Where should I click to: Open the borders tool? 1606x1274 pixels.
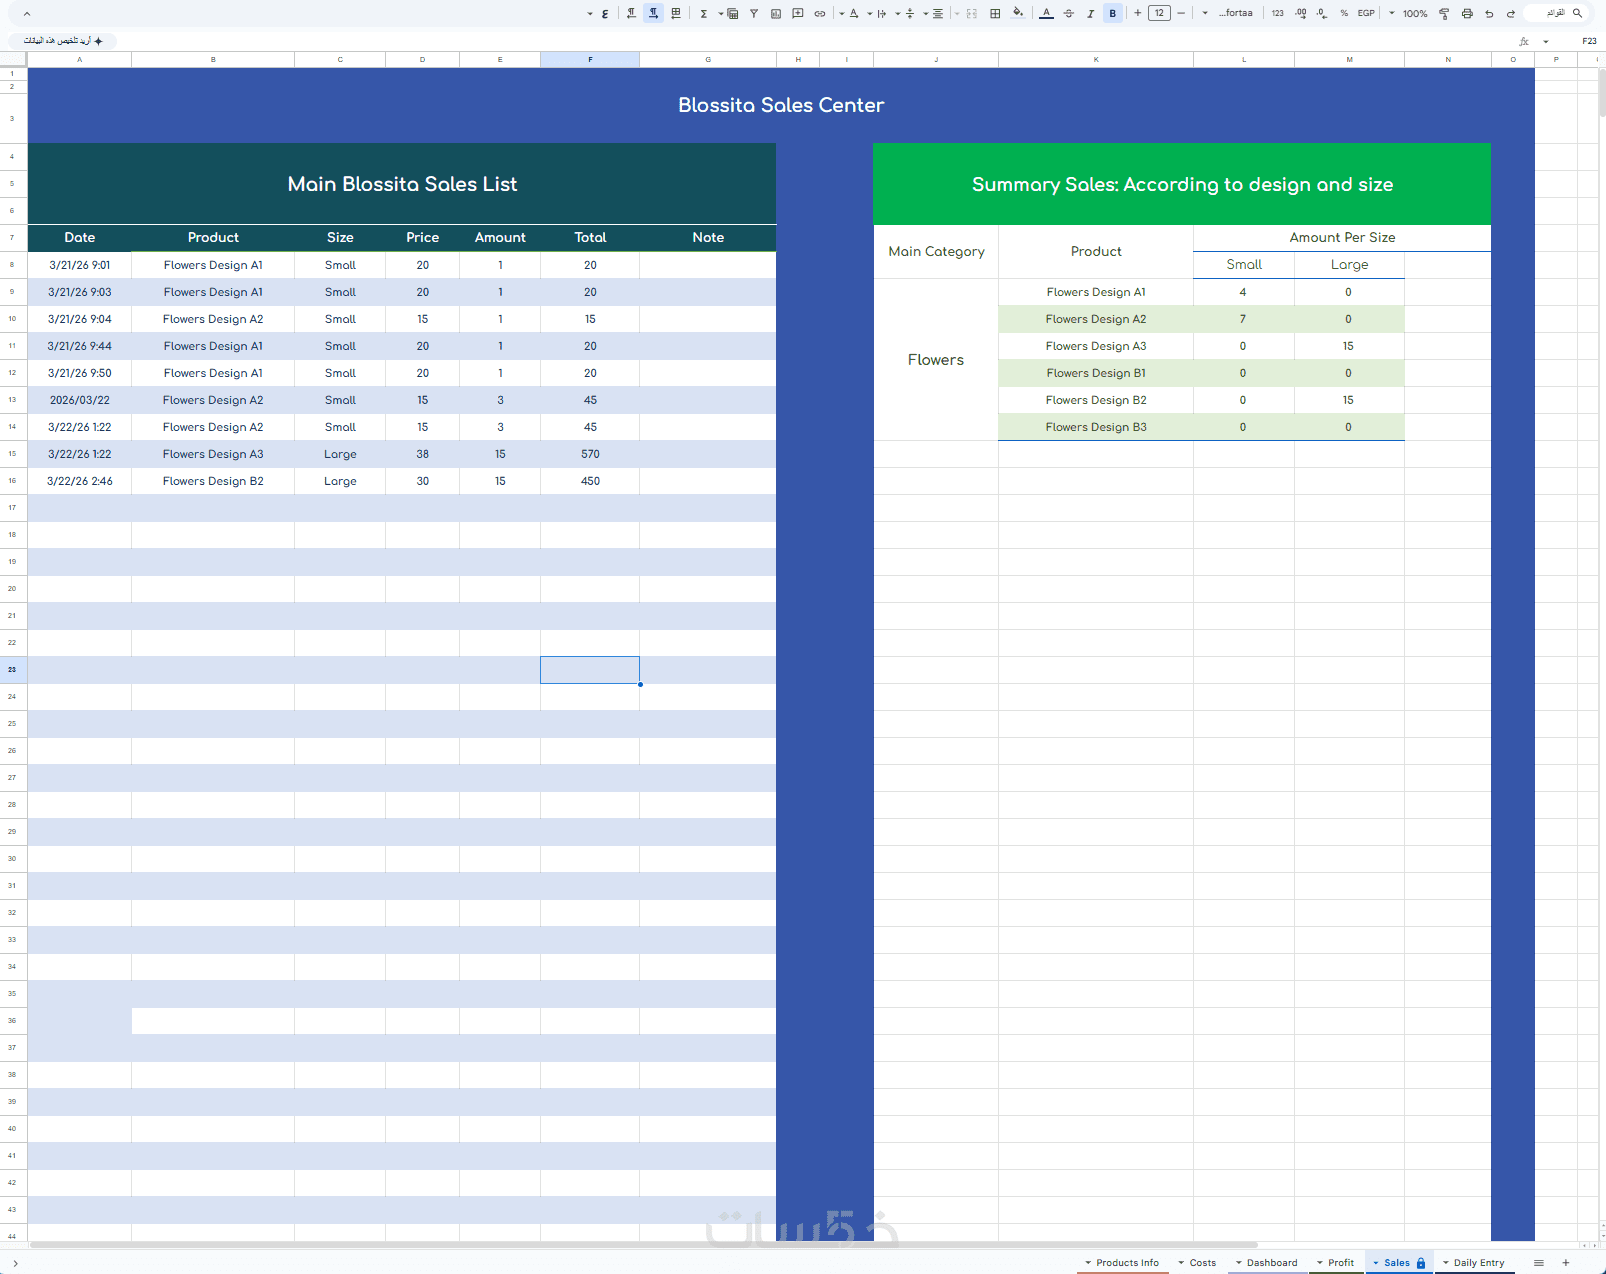pos(995,13)
